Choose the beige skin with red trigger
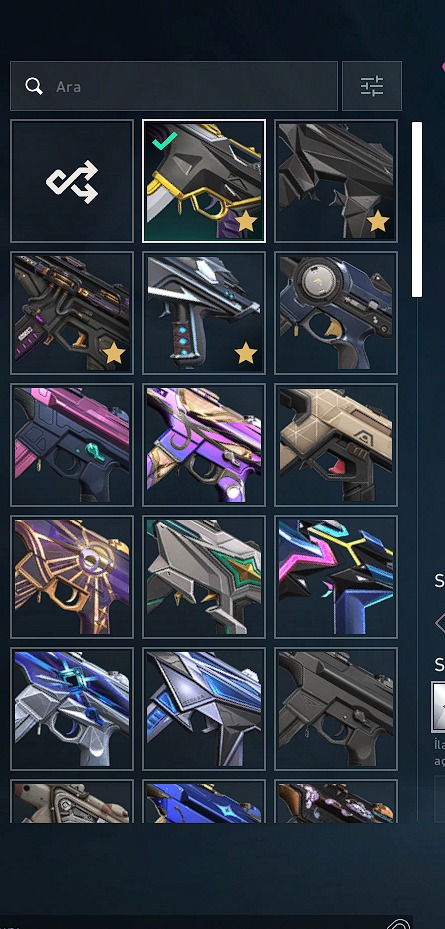Viewport: 445px width, 929px height. [x=336, y=445]
